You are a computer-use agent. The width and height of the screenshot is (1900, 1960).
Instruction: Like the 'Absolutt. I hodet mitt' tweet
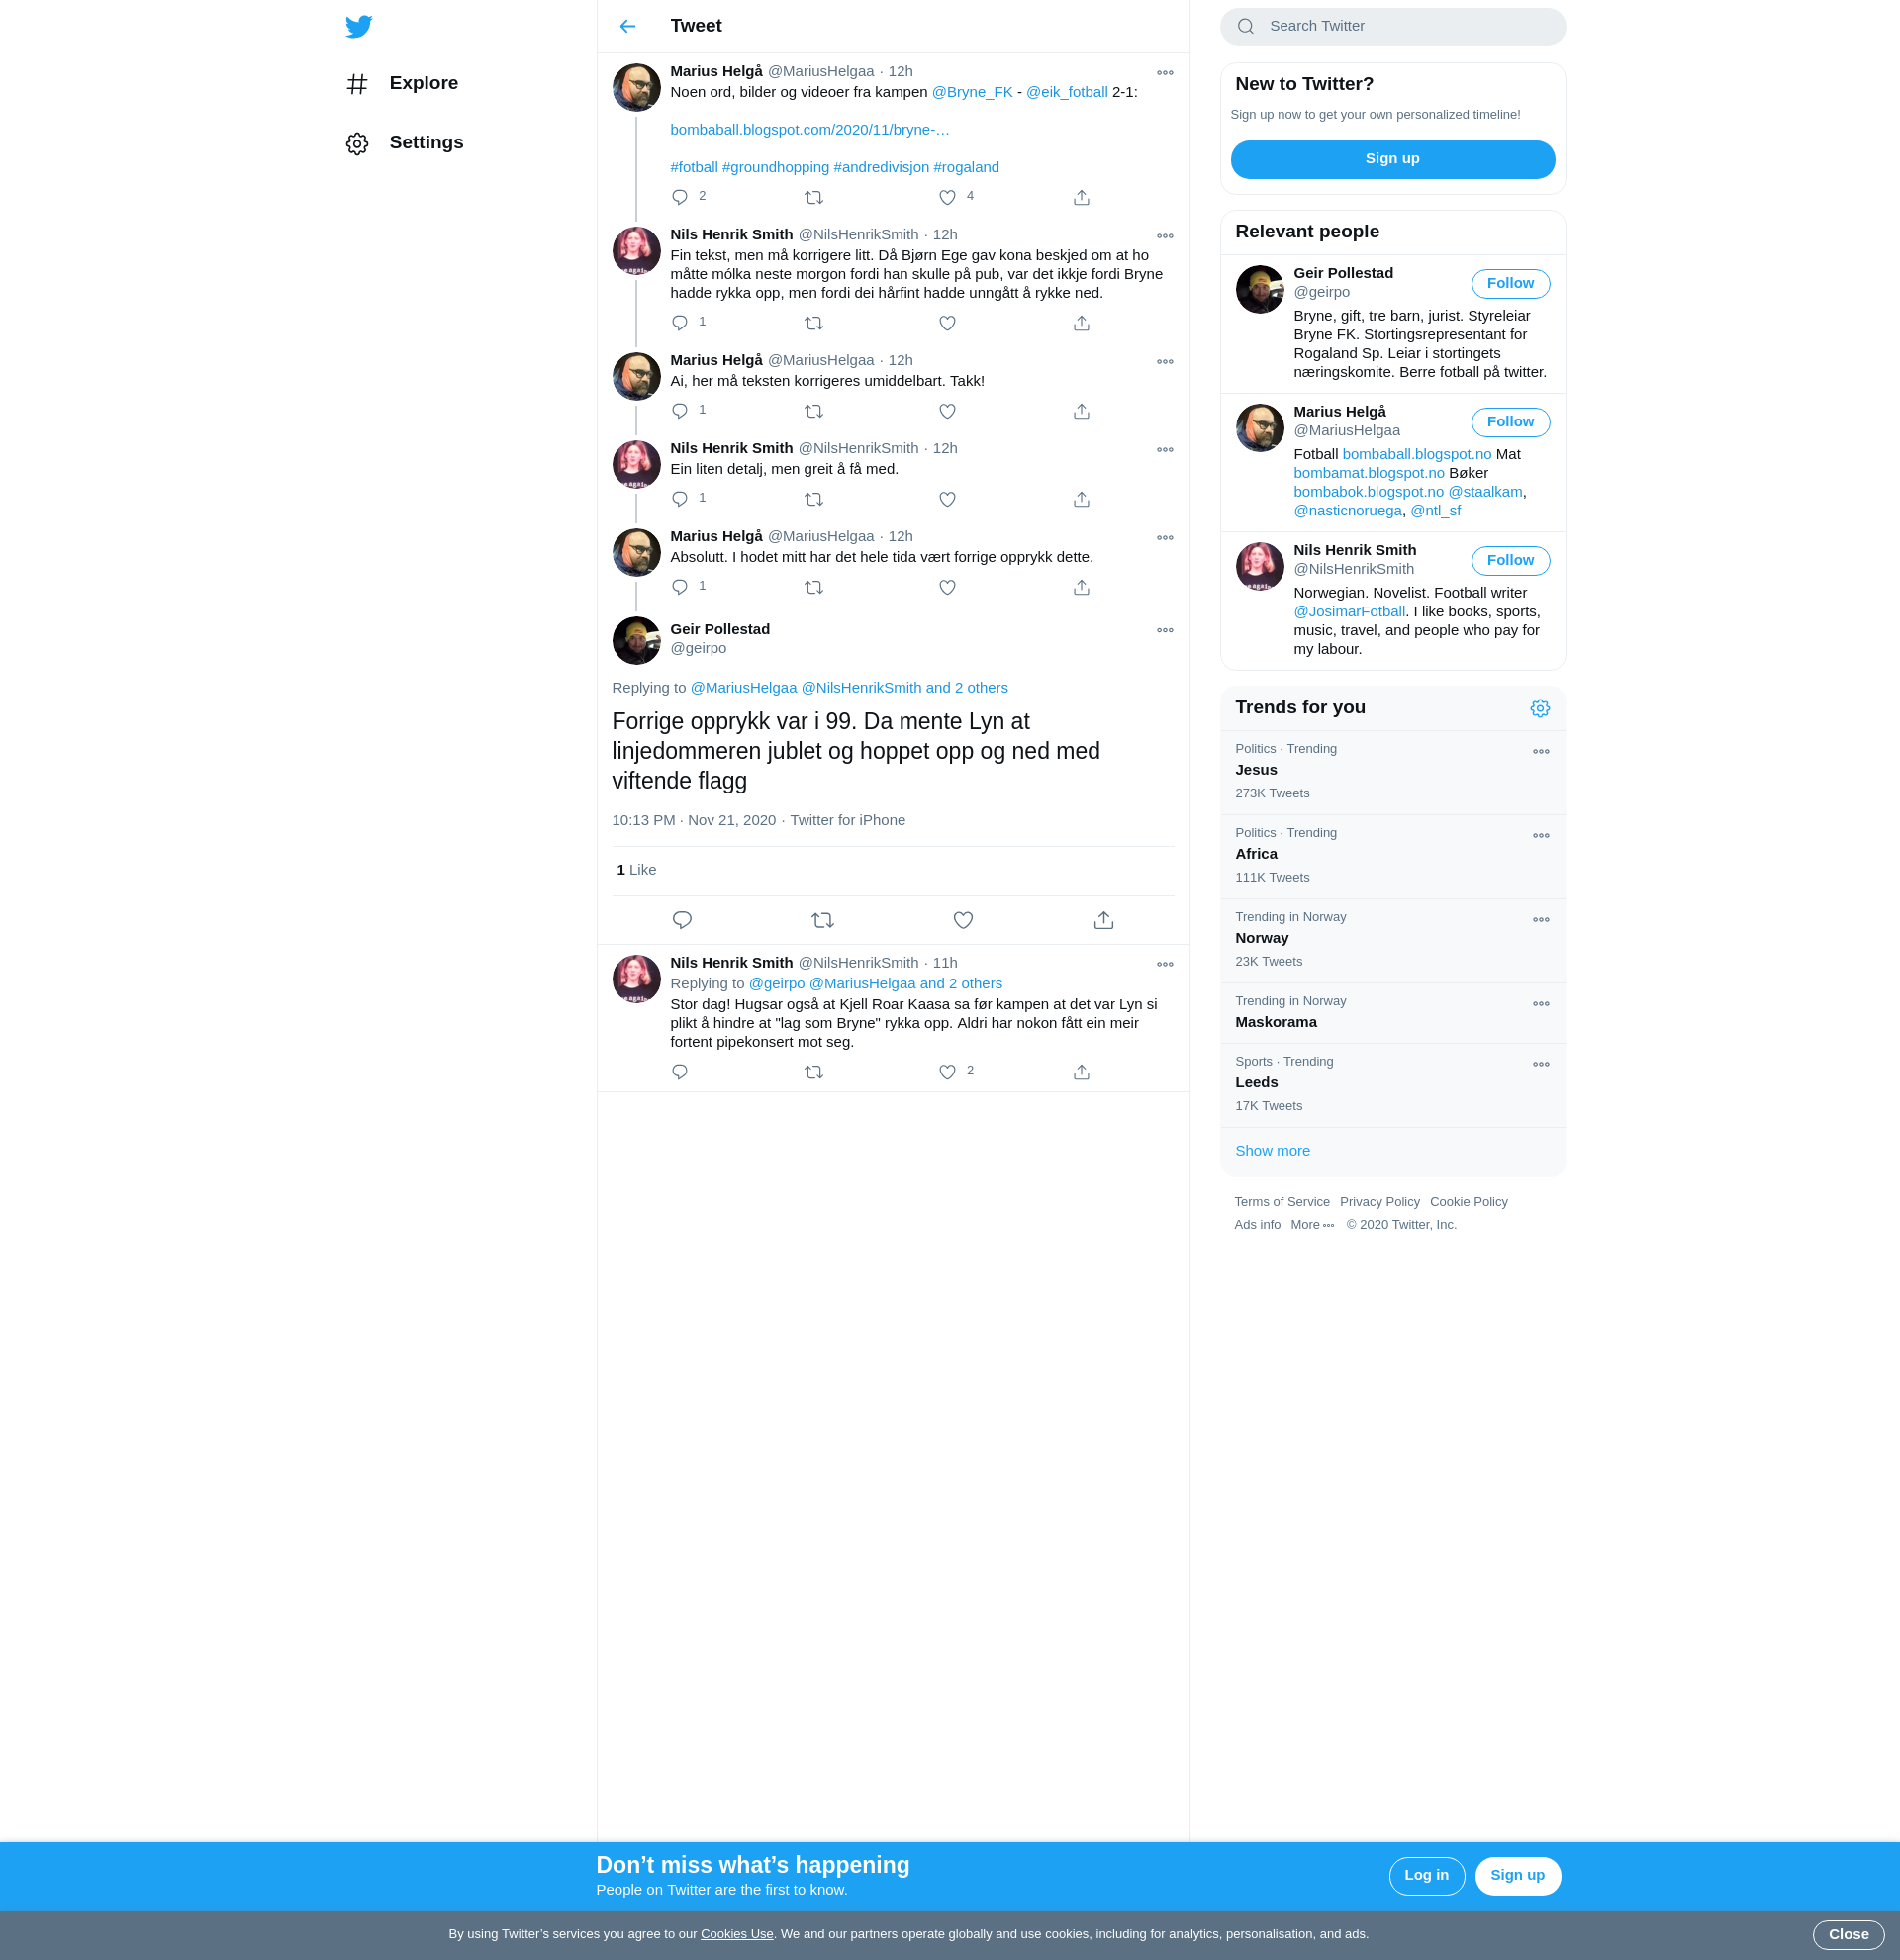[x=948, y=587]
